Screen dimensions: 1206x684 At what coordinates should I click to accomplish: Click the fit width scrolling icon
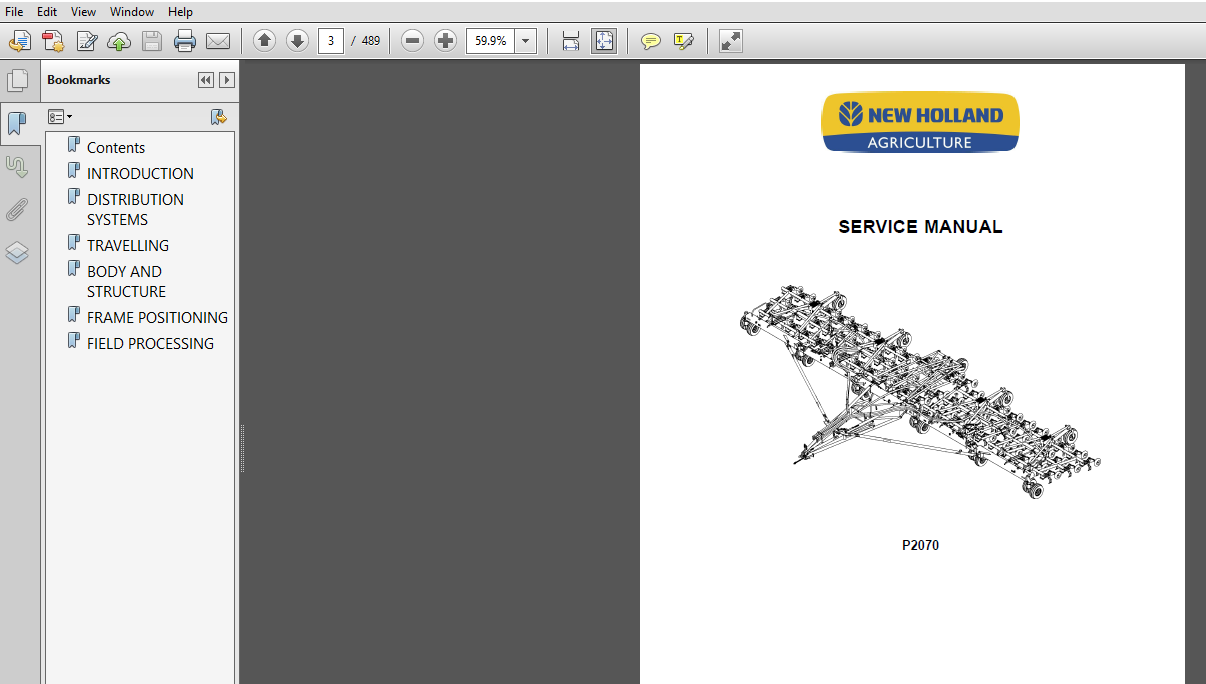coord(571,41)
